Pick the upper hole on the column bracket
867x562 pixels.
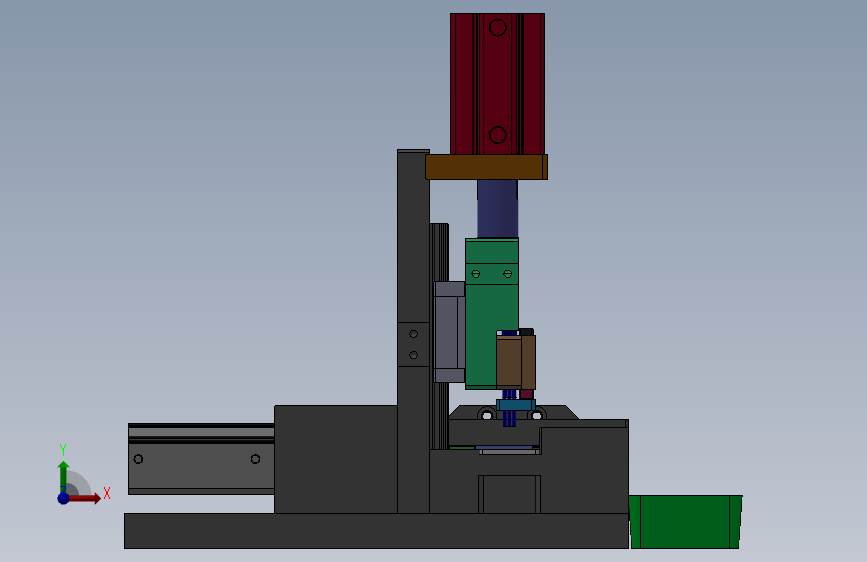(413, 334)
